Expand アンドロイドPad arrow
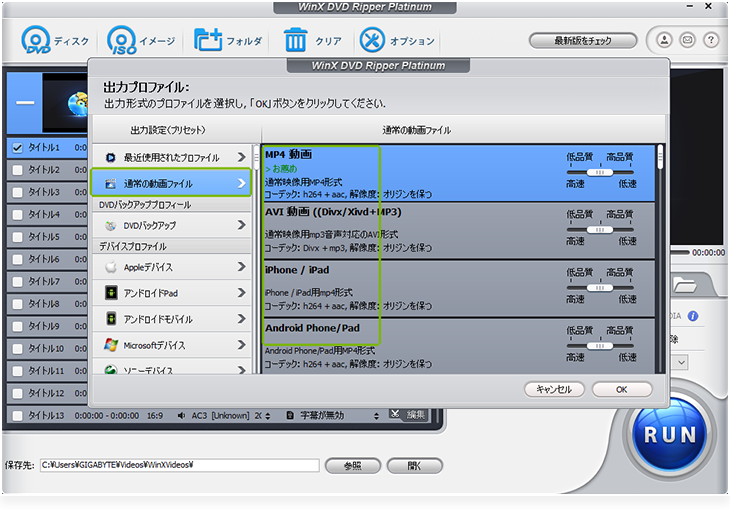 pyautogui.click(x=241, y=292)
